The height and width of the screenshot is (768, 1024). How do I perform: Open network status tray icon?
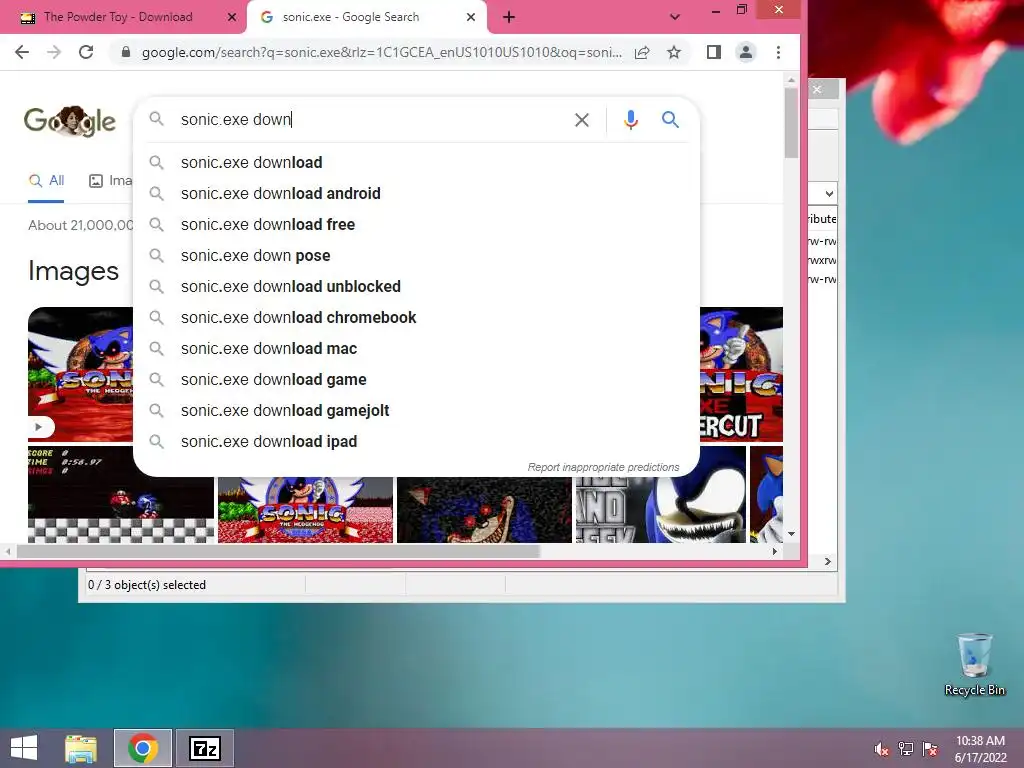pyautogui.click(x=906, y=748)
